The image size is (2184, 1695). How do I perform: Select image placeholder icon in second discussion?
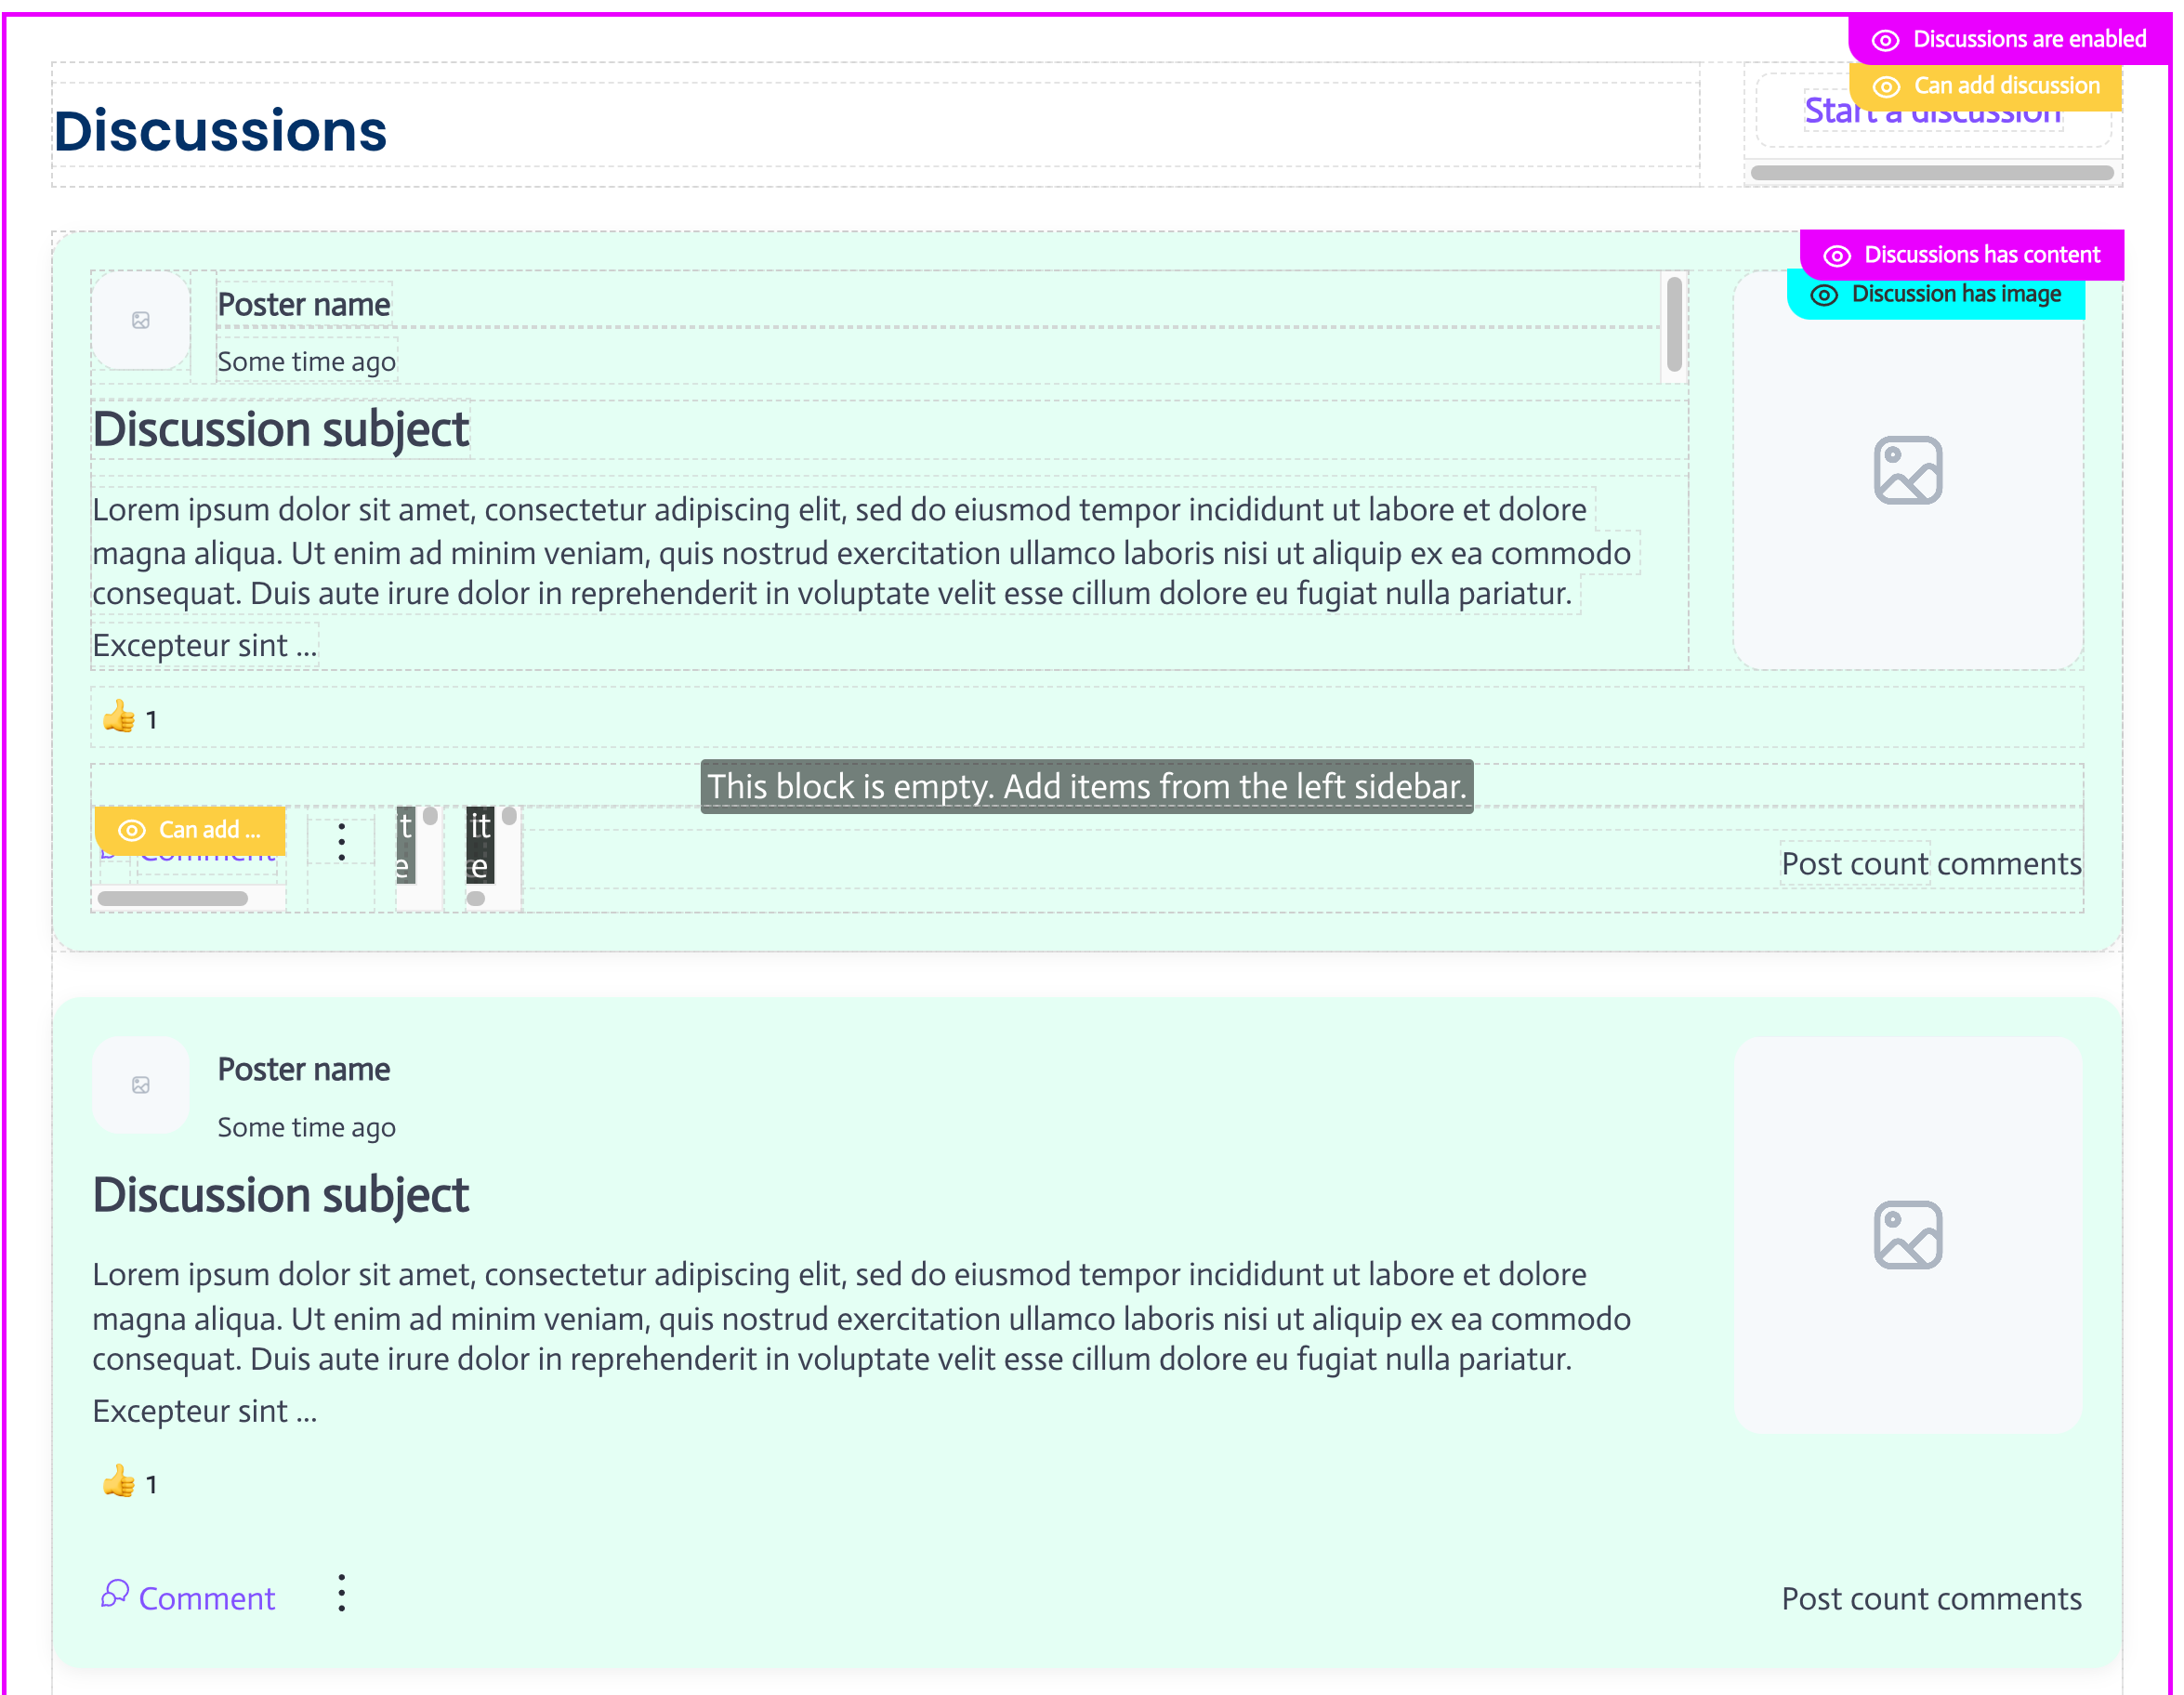1907,1235
